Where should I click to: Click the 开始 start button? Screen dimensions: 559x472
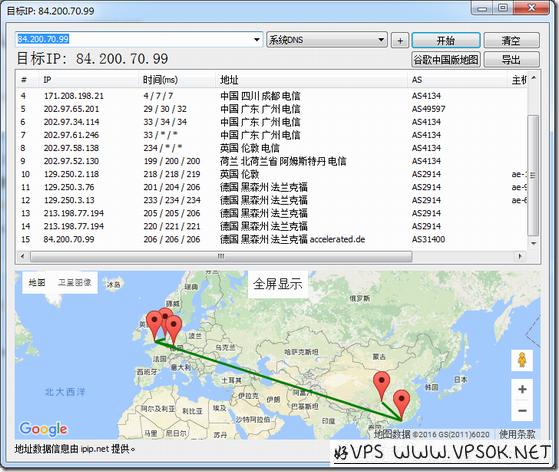446,40
